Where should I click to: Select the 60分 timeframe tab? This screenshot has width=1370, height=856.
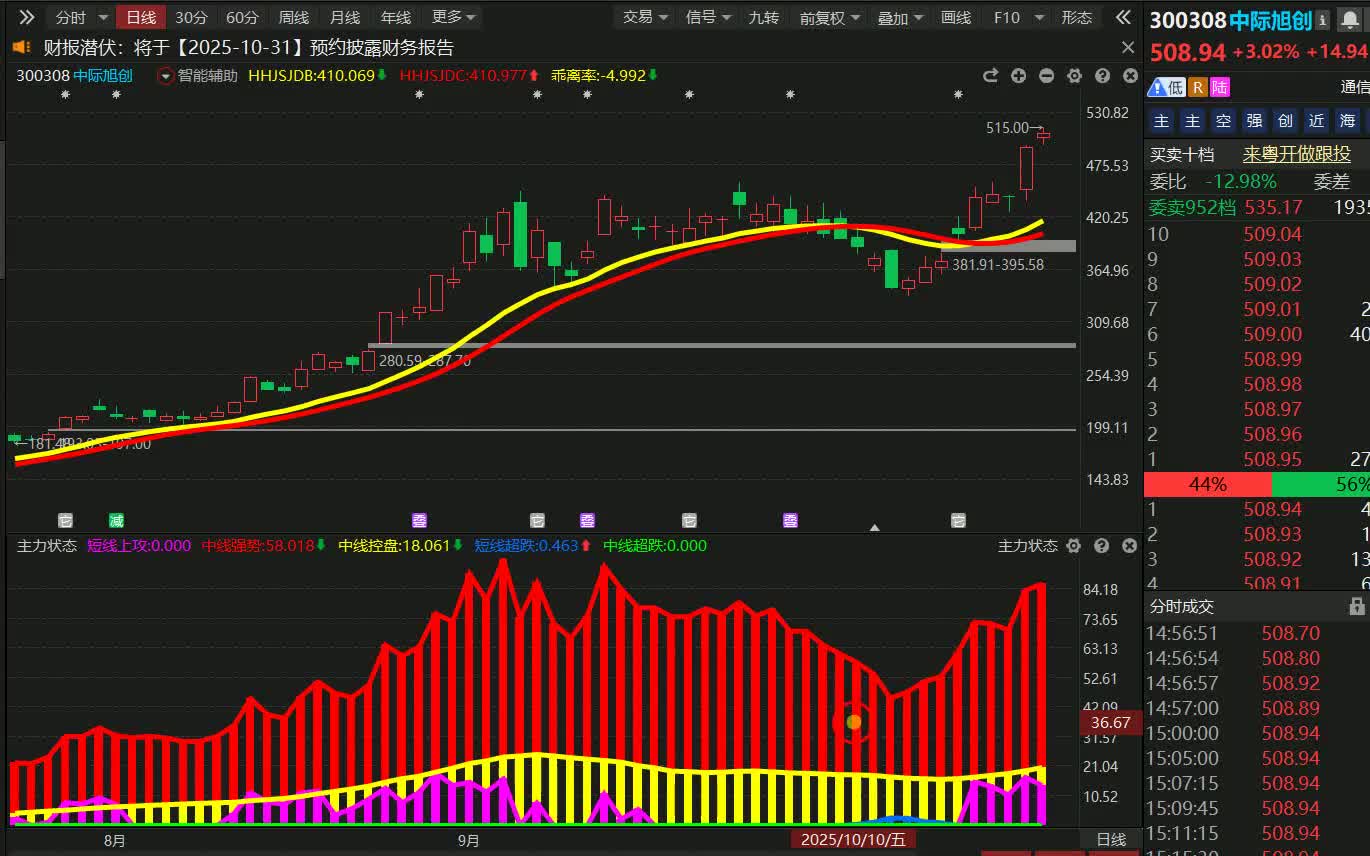pos(242,17)
